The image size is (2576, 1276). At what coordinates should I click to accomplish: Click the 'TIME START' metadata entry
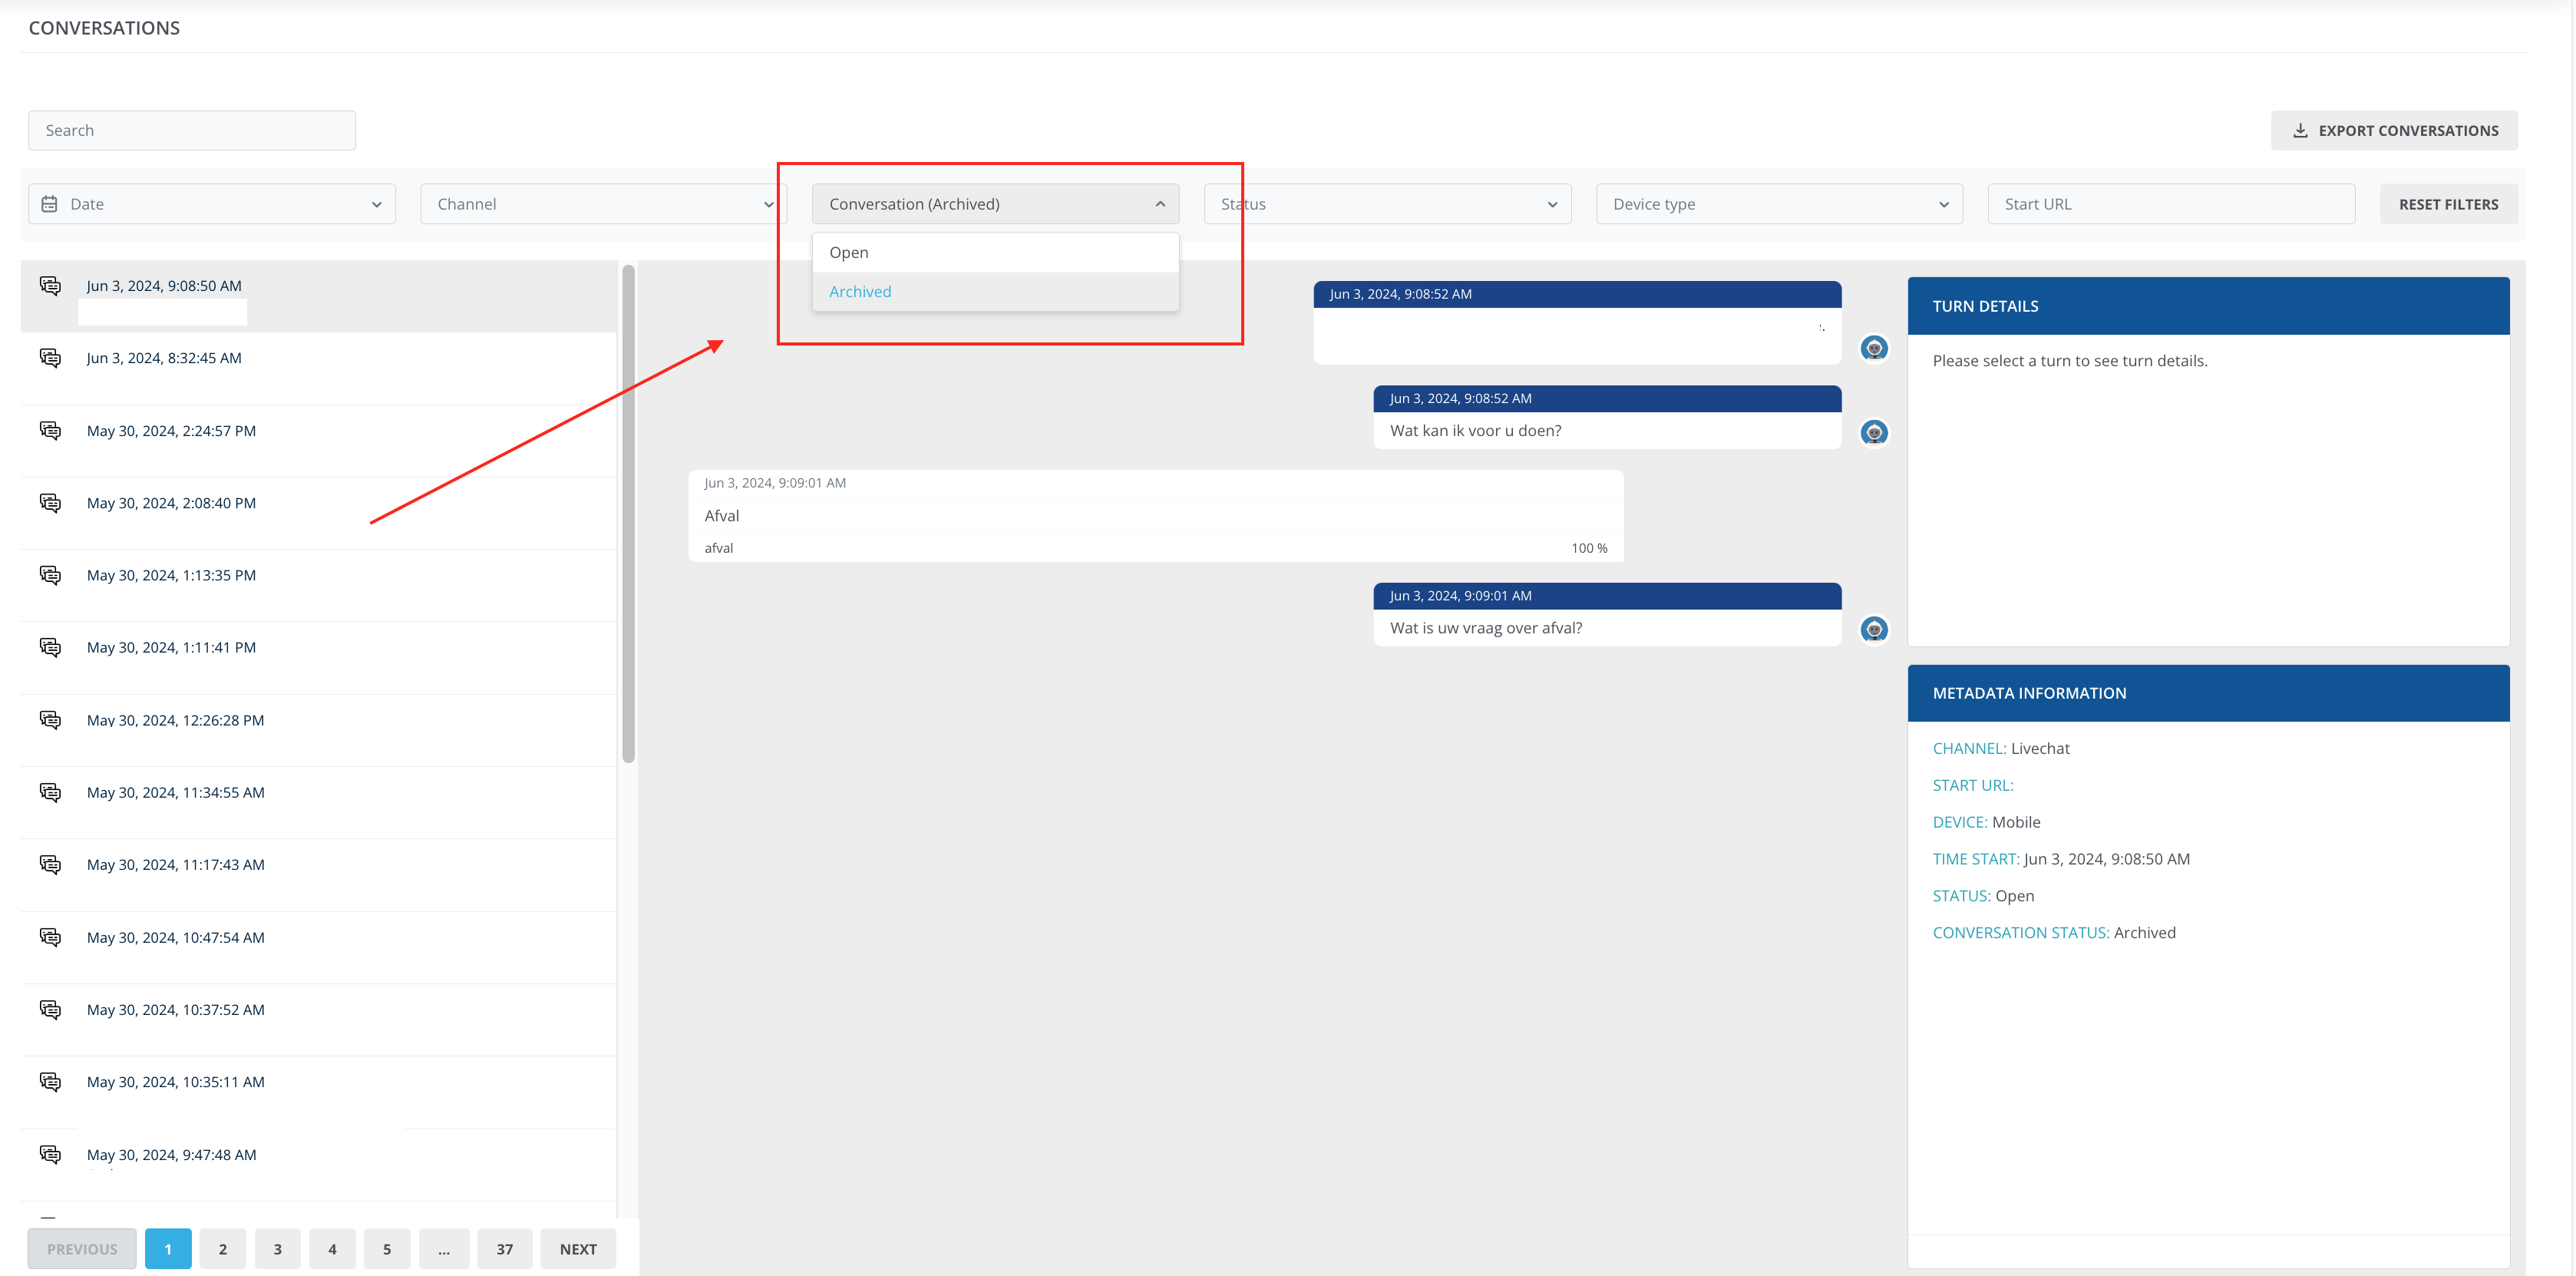(x=2061, y=859)
